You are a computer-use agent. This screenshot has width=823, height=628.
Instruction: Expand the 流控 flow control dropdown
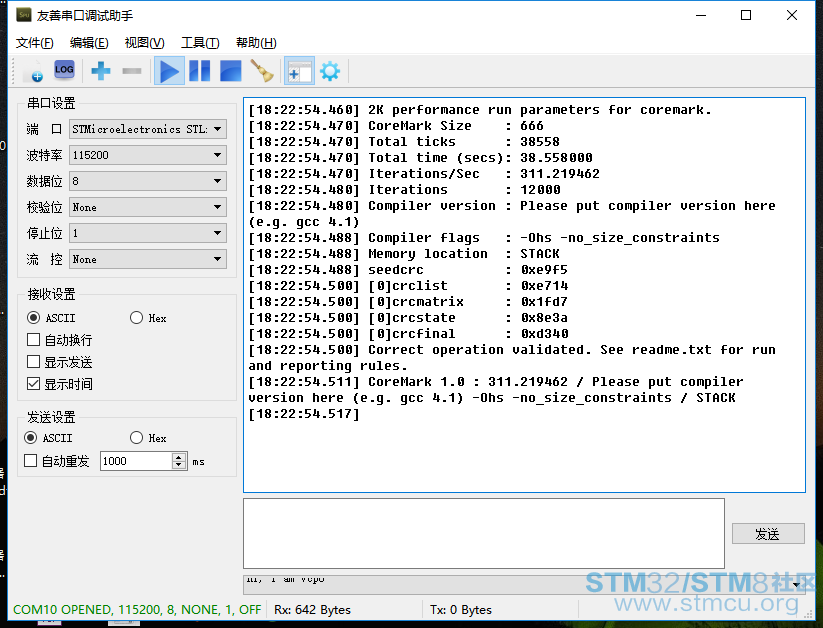pyautogui.click(x=217, y=259)
